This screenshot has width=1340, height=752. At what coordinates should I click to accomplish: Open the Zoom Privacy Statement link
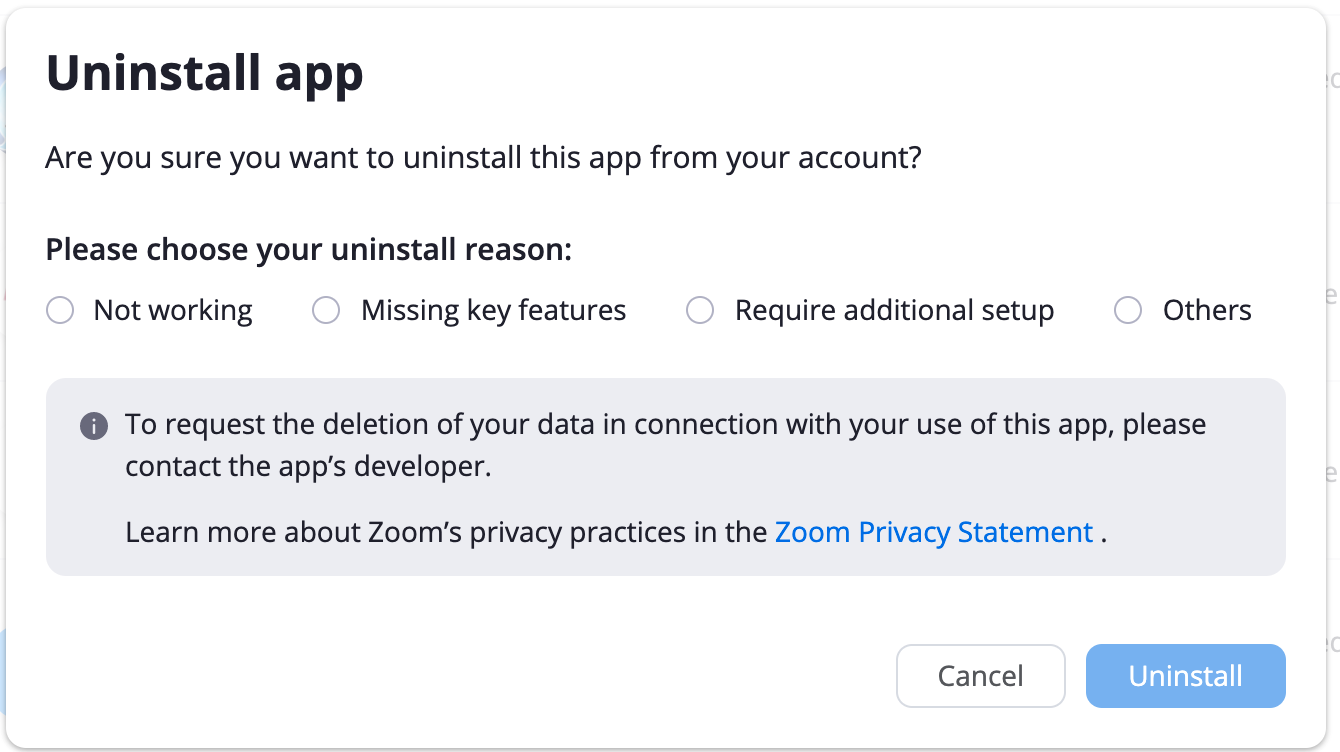[x=933, y=532]
